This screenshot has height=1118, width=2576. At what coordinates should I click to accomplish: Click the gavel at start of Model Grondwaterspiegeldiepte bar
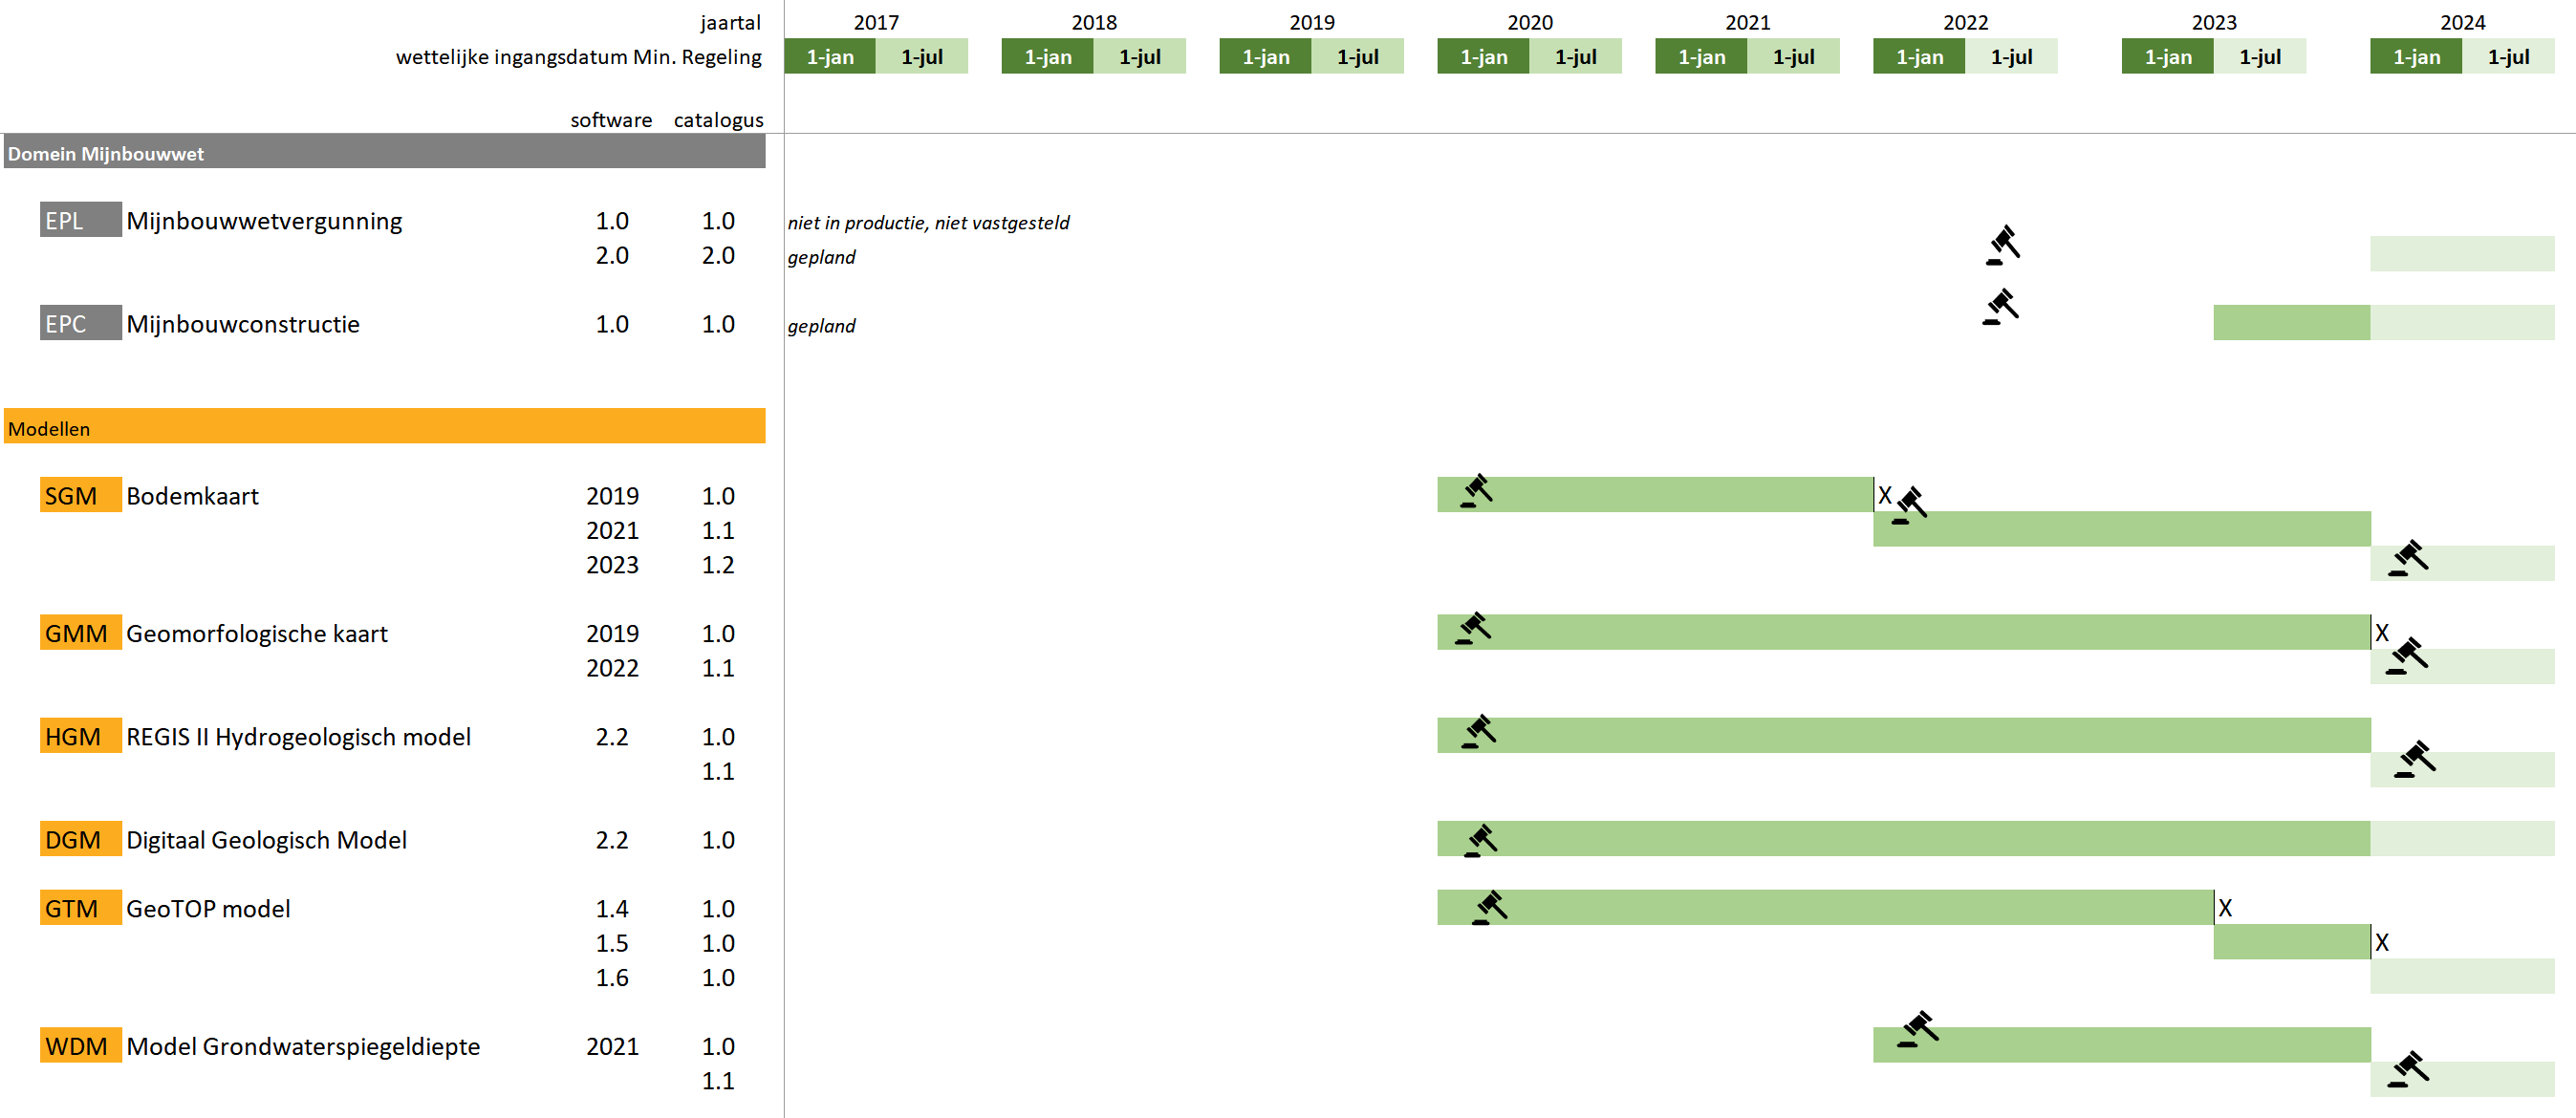1917,1029
